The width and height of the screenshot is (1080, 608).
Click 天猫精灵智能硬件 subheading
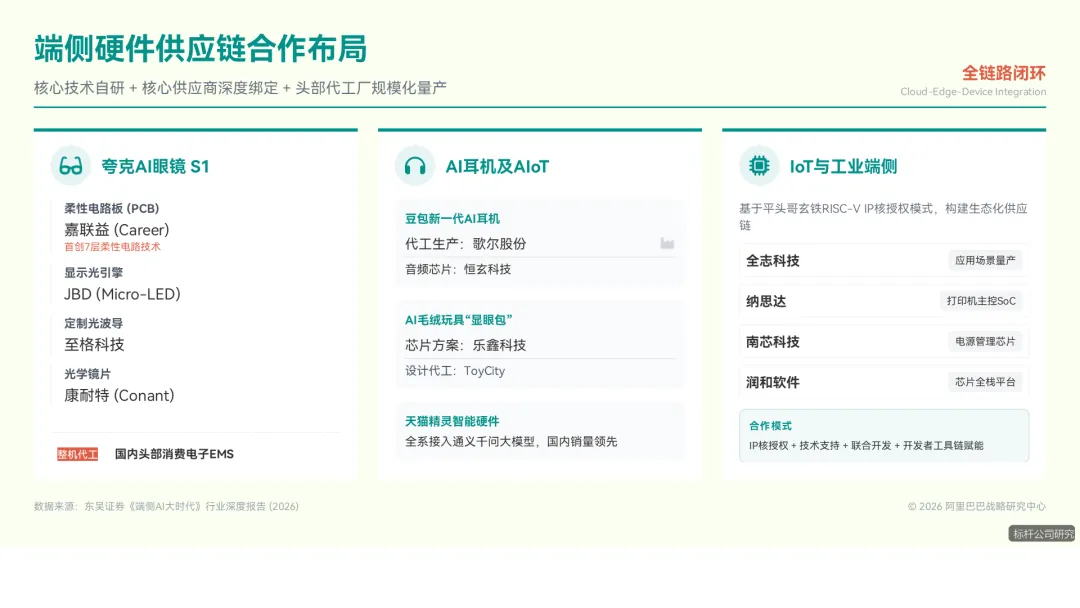[x=452, y=421]
